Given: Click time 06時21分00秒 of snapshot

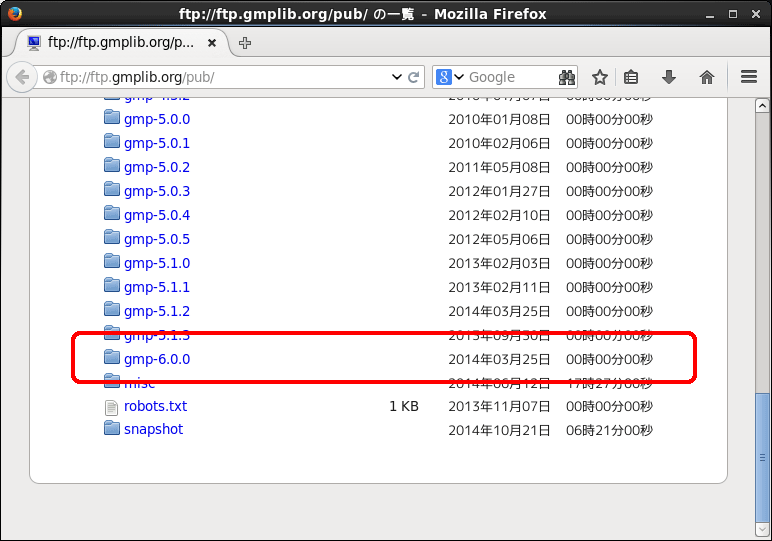Looking at the screenshot, I should point(609,430).
